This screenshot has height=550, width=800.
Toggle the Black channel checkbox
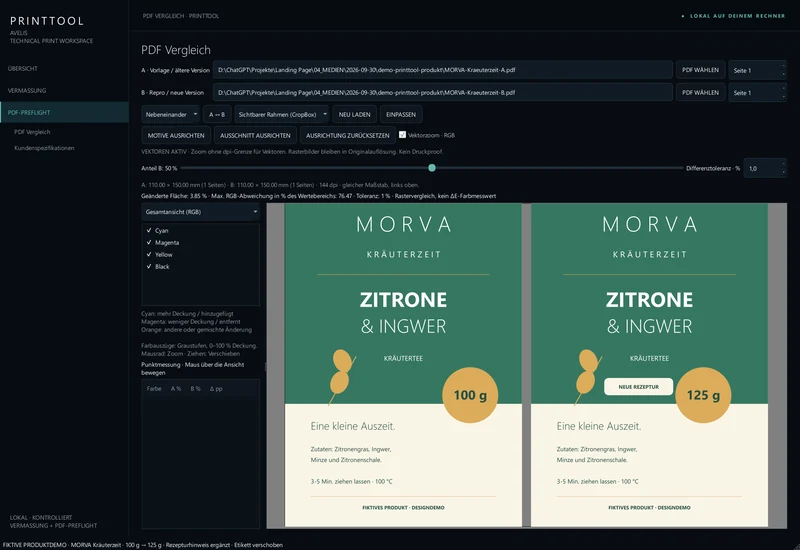[x=149, y=266]
